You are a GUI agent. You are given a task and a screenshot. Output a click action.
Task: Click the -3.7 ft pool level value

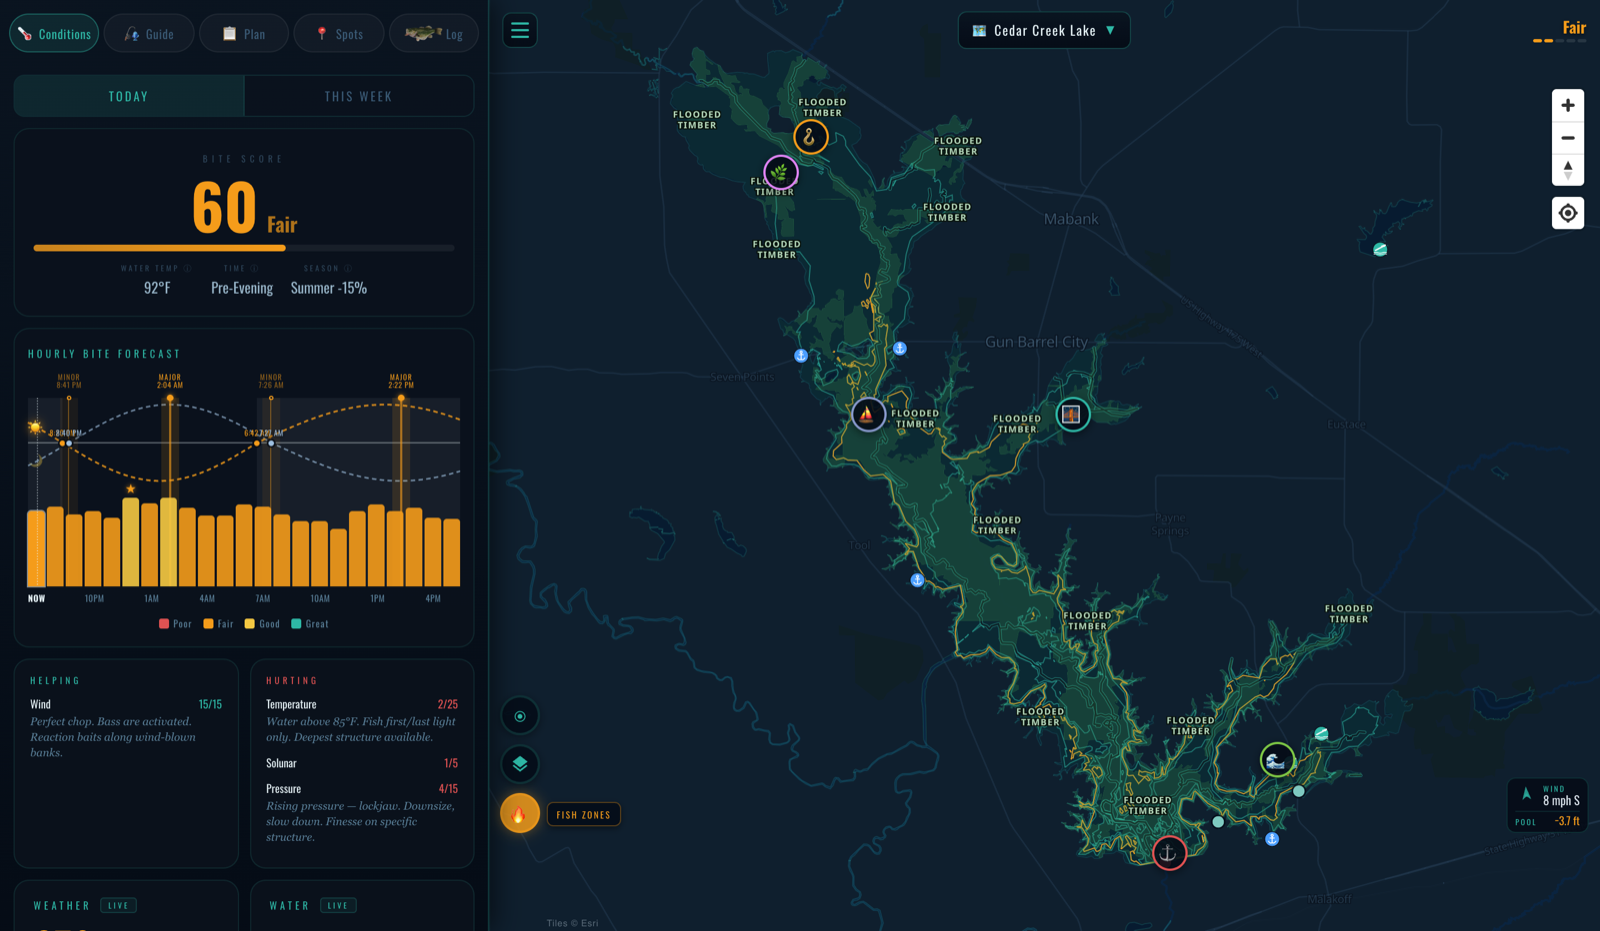coord(1567,821)
